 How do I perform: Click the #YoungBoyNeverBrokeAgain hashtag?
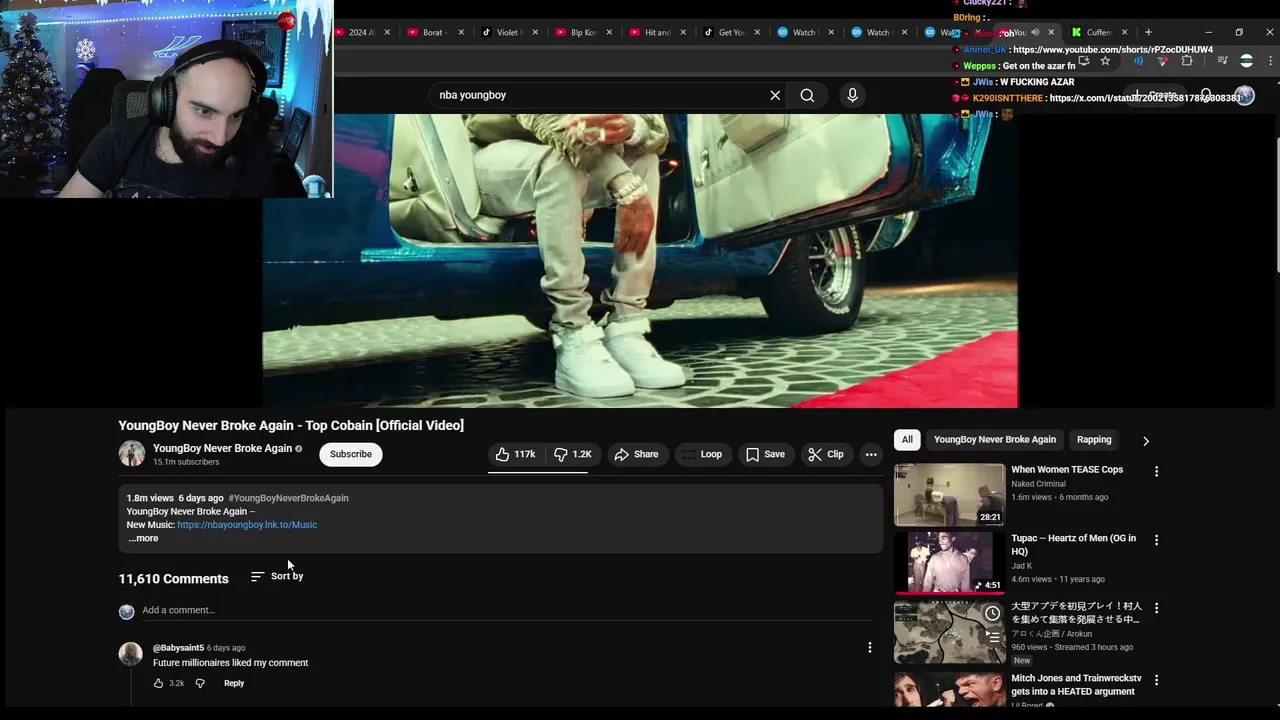point(288,498)
